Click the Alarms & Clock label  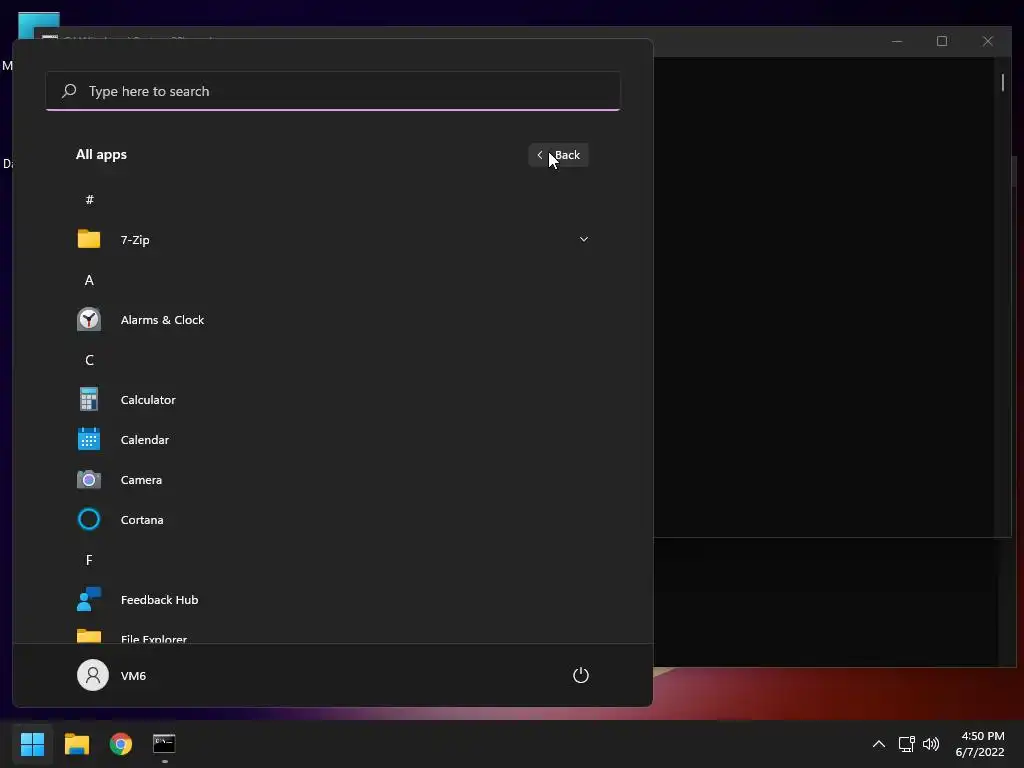(x=163, y=319)
